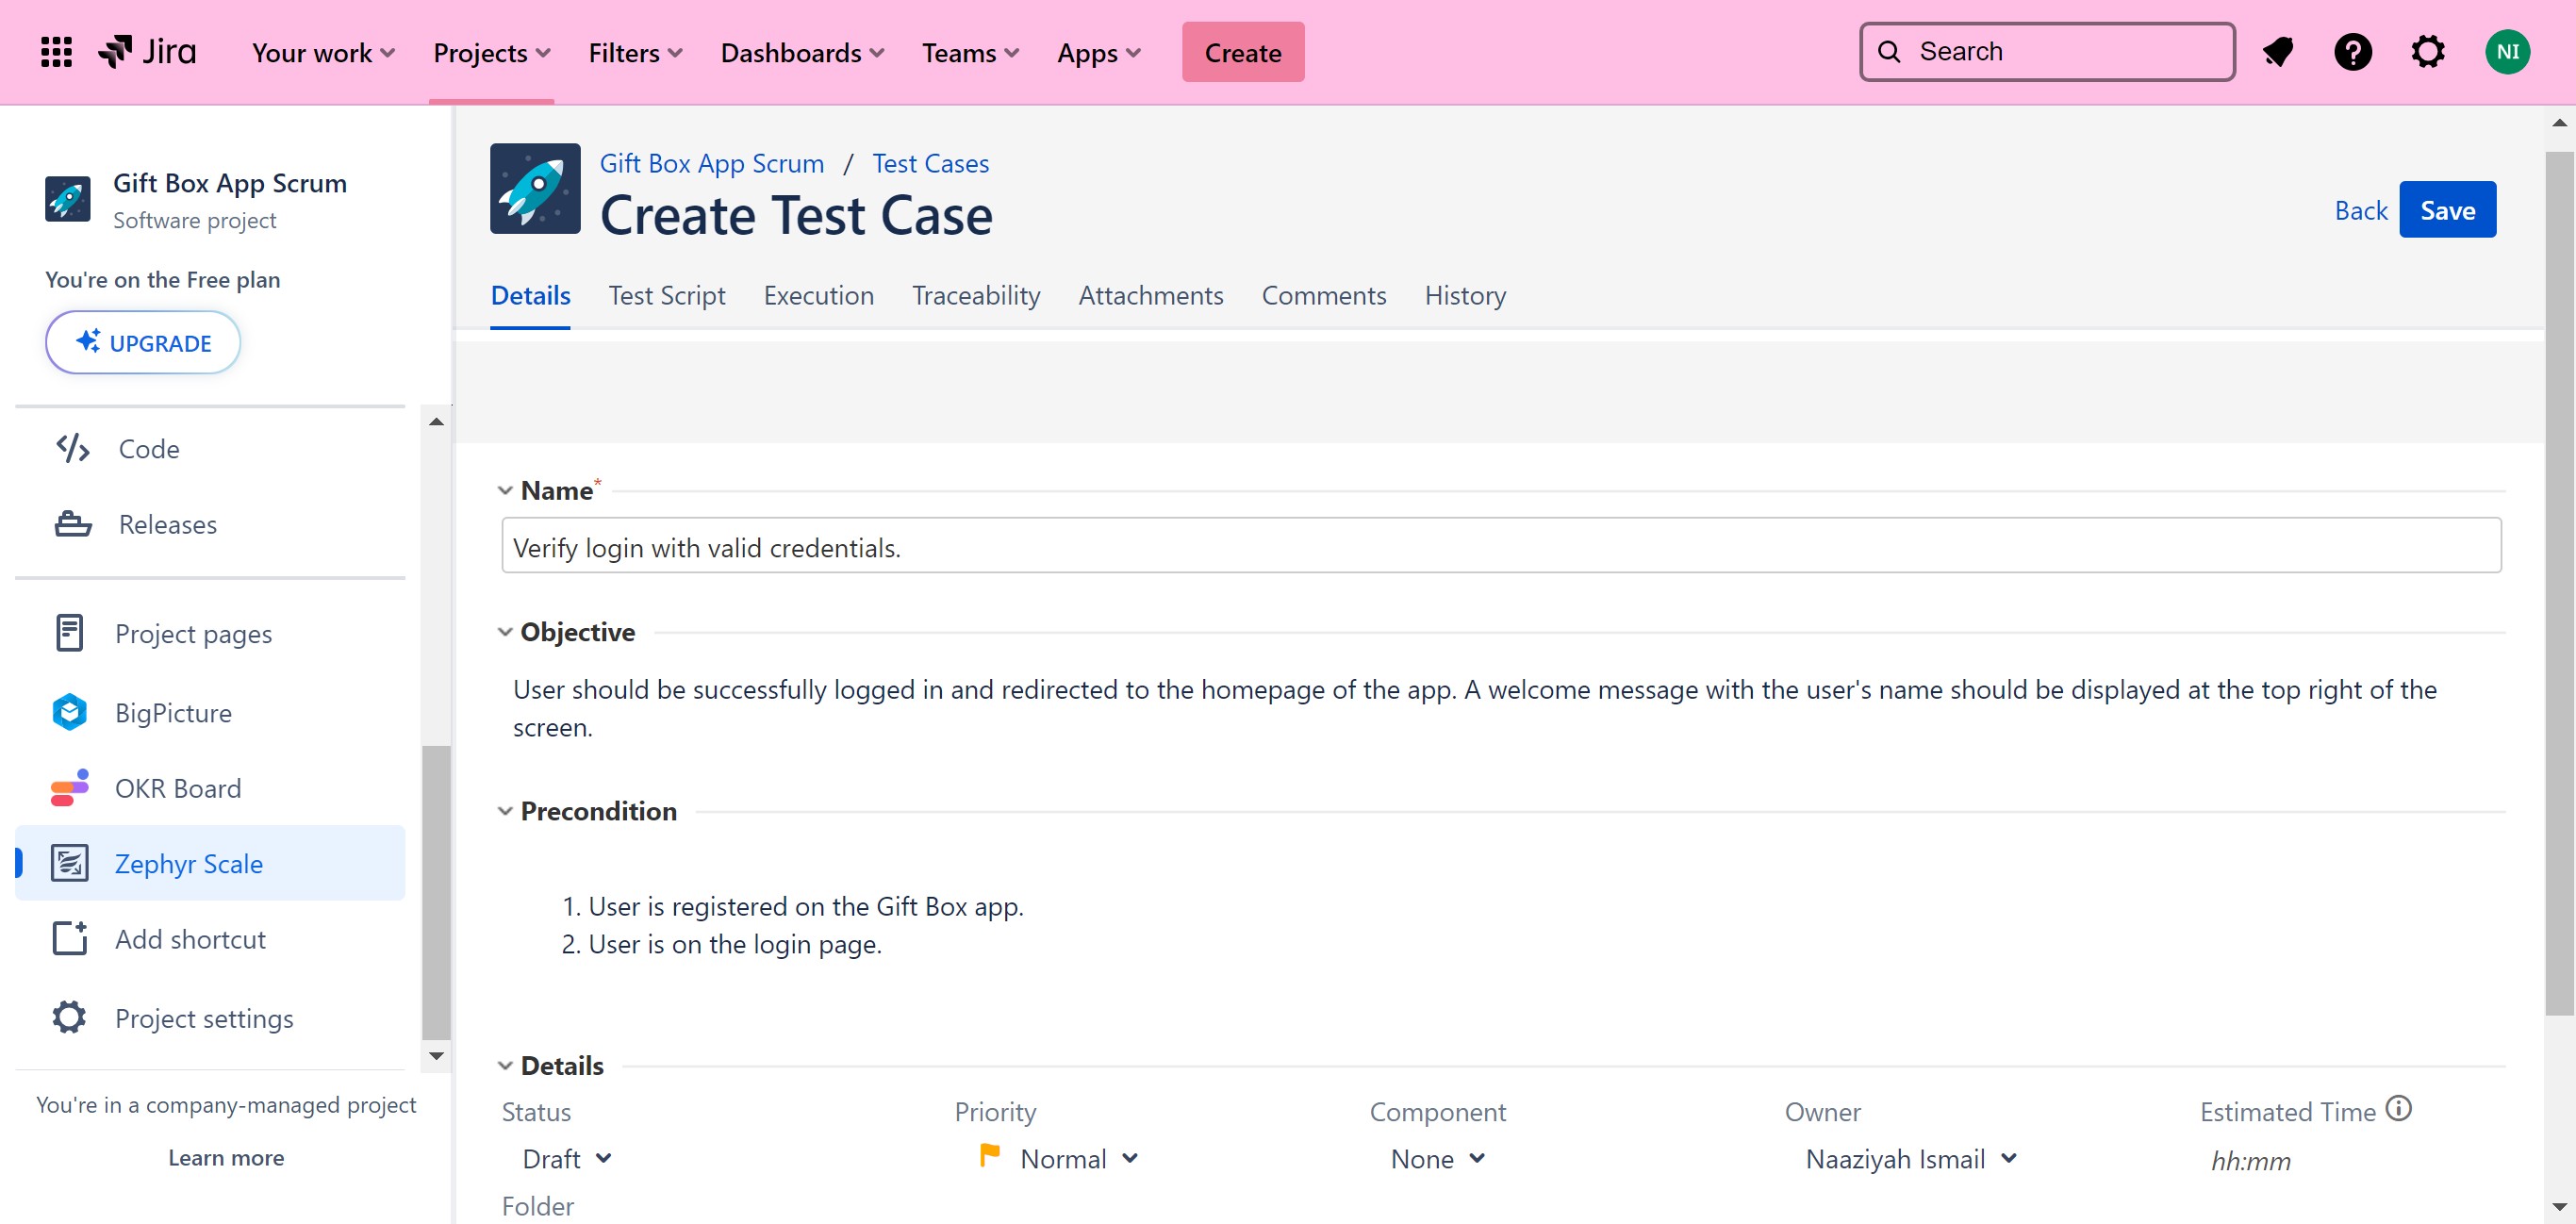Click the NI user avatar
Image resolution: width=2576 pixels, height=1224 pixels.
click(x=2507, y=52)
